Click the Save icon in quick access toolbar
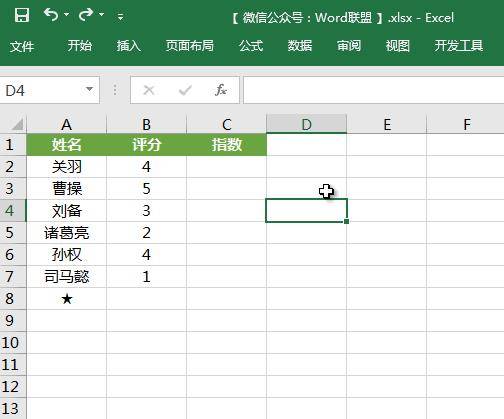This screenshot has width=504, height=419. pos(22,15)
